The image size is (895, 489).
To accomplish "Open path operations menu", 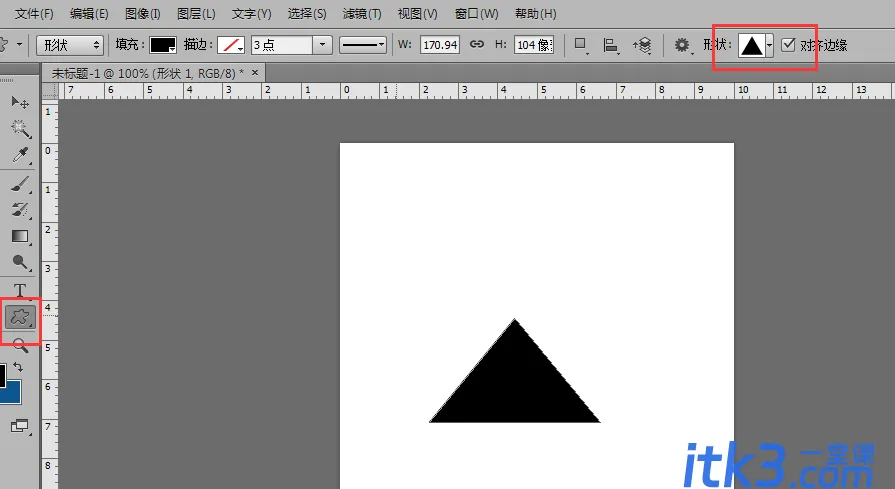I will (580, 45).
